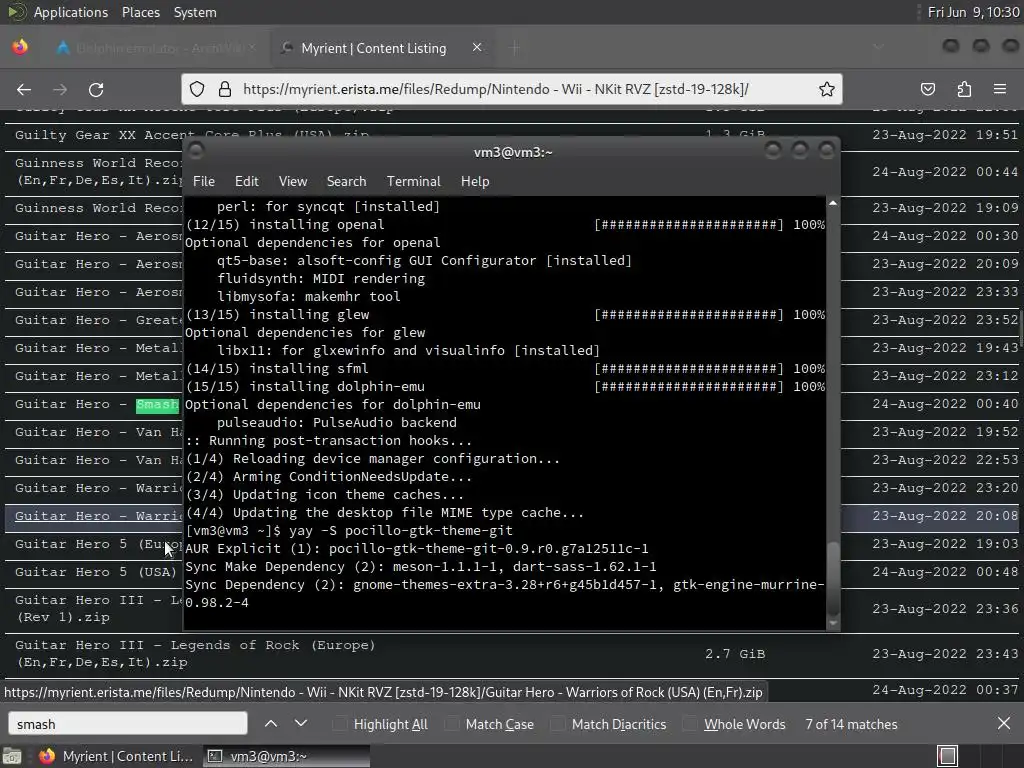Go forward with the browser arrow
The height and width of the screenshot is (768, 1024).
pyautogui.click(x=60, y=89)
